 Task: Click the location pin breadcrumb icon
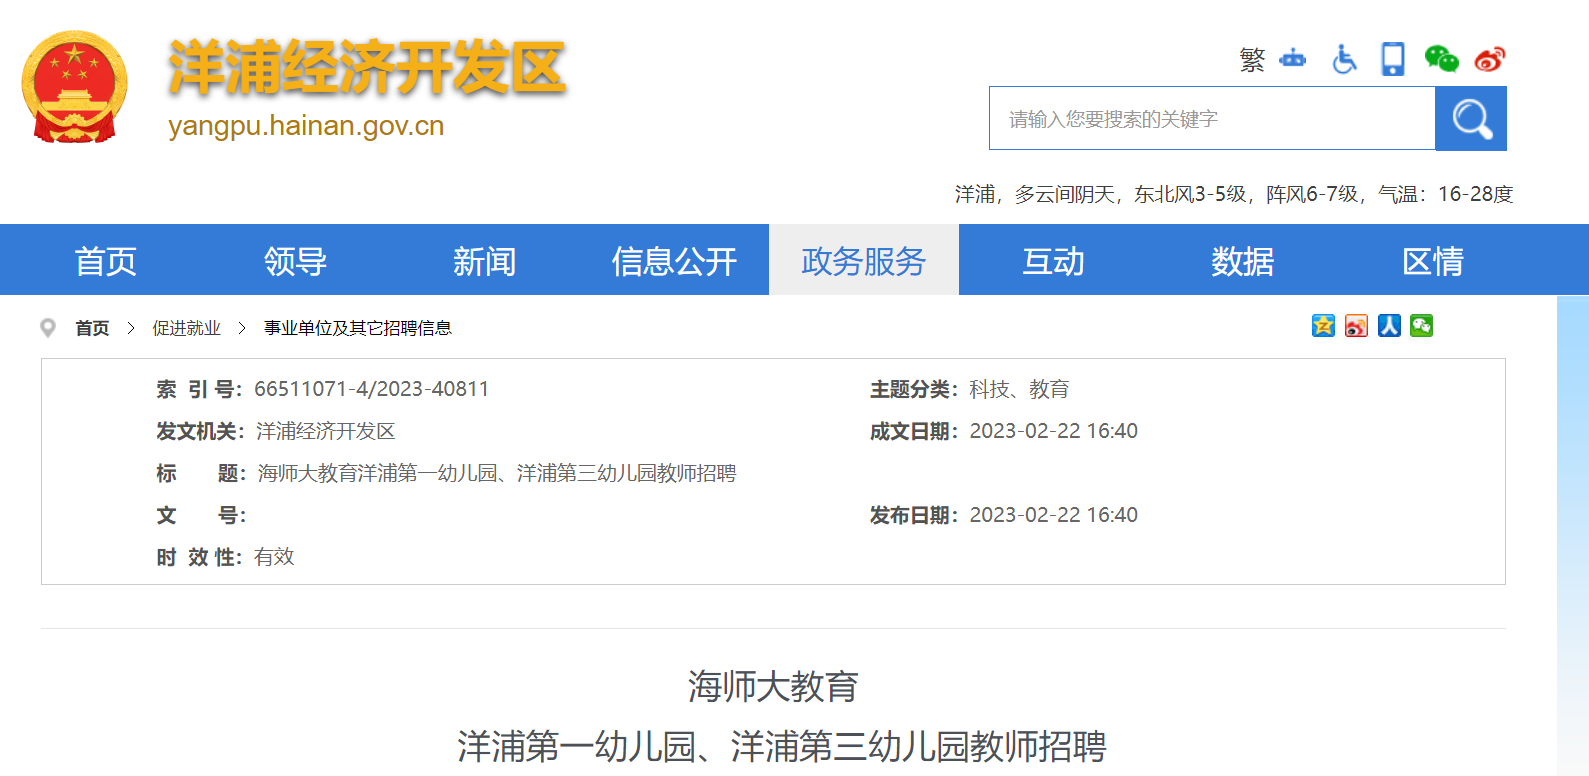click(x=48, y=328)
